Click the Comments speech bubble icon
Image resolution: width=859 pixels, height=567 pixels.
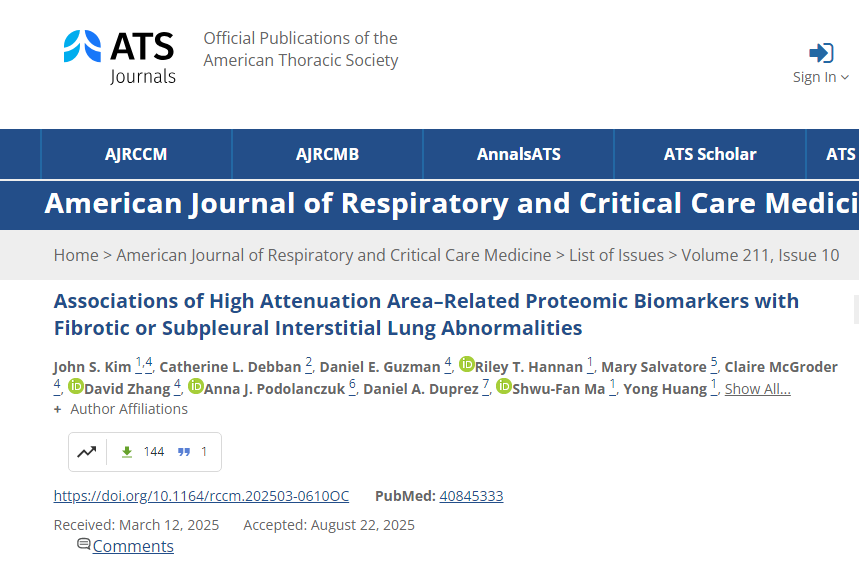tap(84, 545)
